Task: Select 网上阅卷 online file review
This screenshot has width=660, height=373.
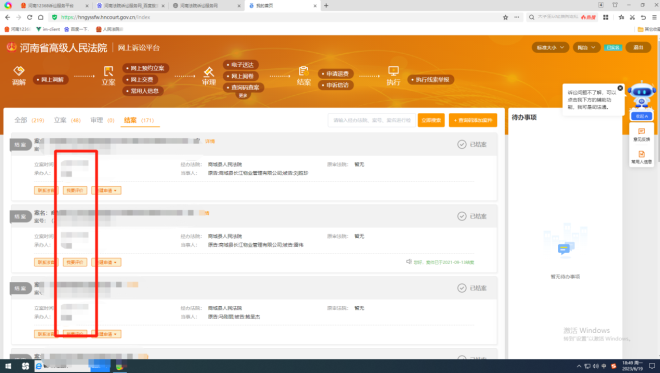Action: (241, 76)
